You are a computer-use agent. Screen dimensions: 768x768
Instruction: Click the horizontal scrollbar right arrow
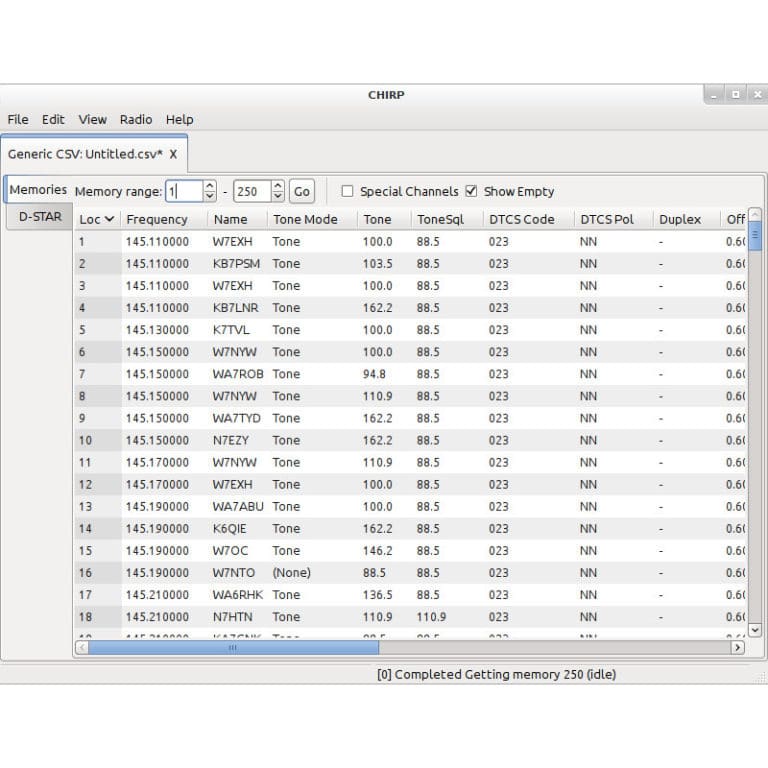tap(738, 648)
